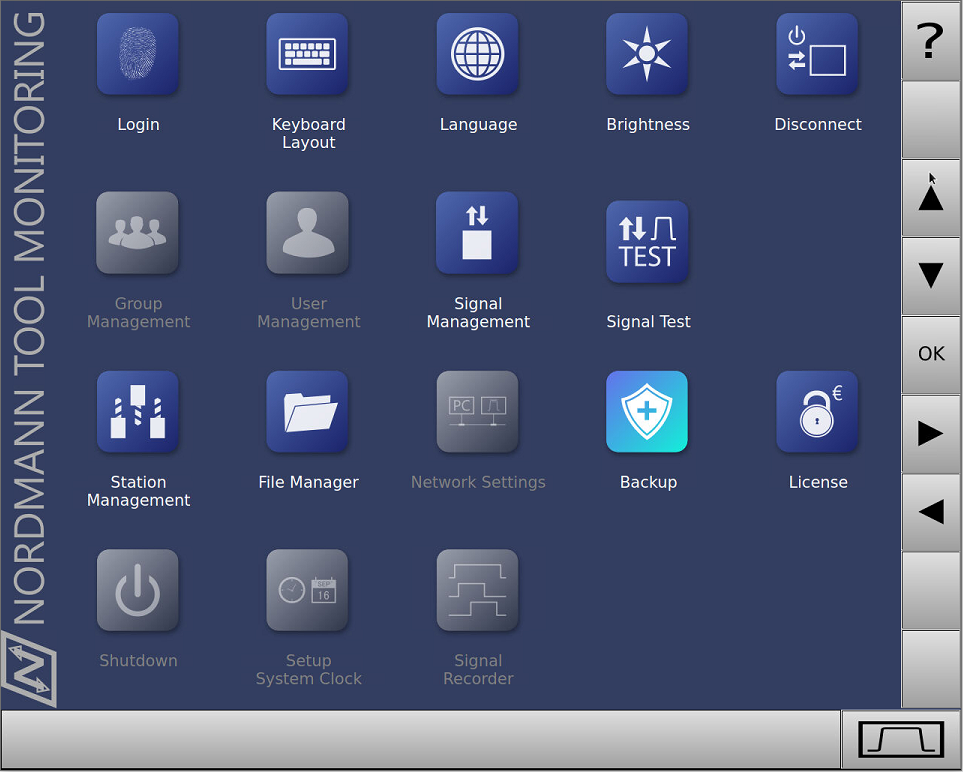Open the License padlock icon
Screen dimensions: 963x772
(x=817, y=412)
